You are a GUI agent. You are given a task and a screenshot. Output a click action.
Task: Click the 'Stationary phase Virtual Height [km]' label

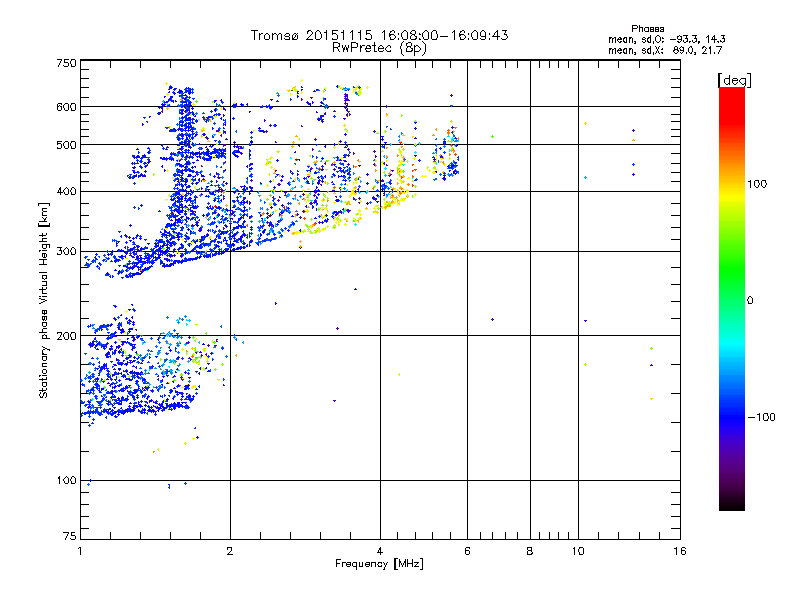click(44, 300)
